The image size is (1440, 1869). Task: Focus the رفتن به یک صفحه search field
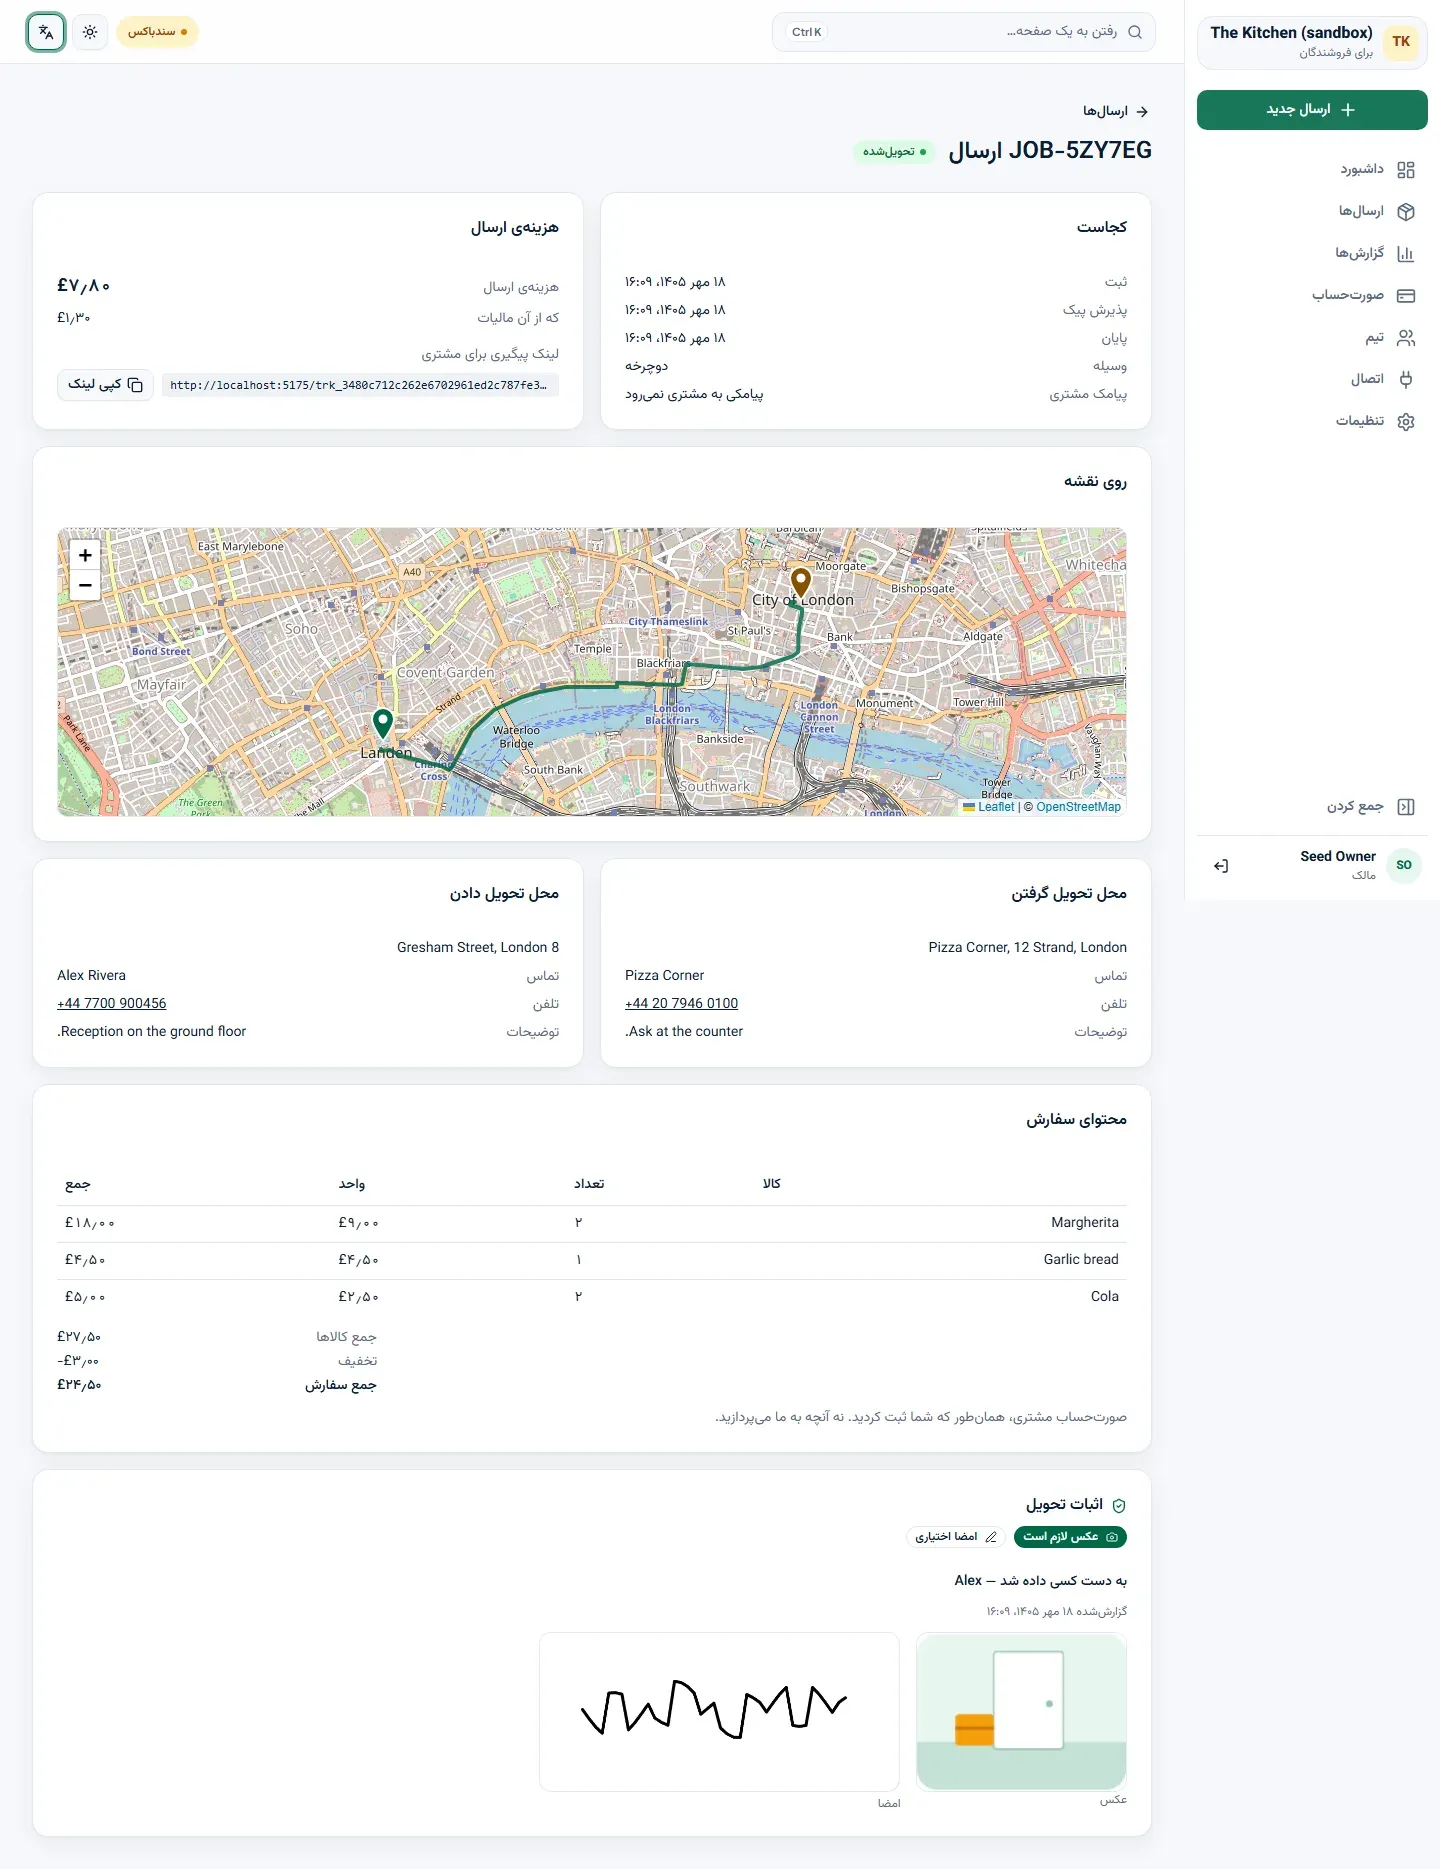coord(963,32)
